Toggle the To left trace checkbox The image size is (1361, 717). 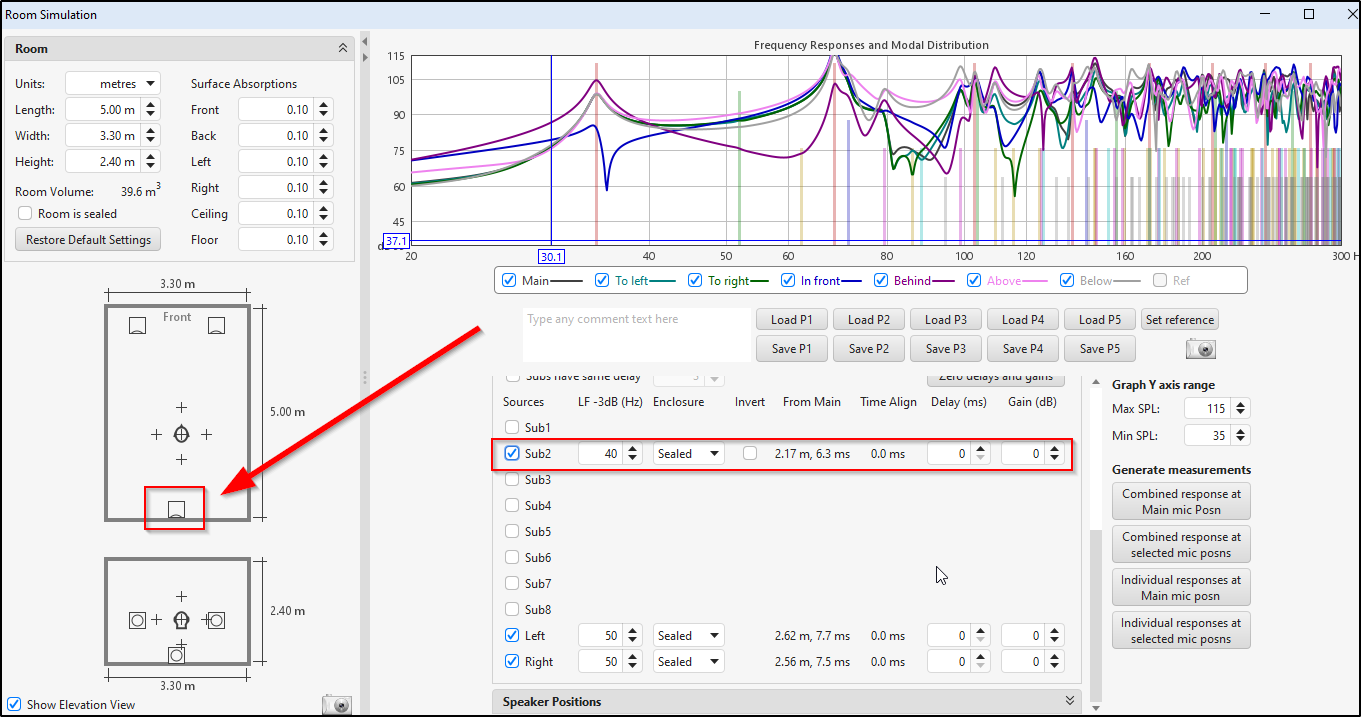coord(602,281)
